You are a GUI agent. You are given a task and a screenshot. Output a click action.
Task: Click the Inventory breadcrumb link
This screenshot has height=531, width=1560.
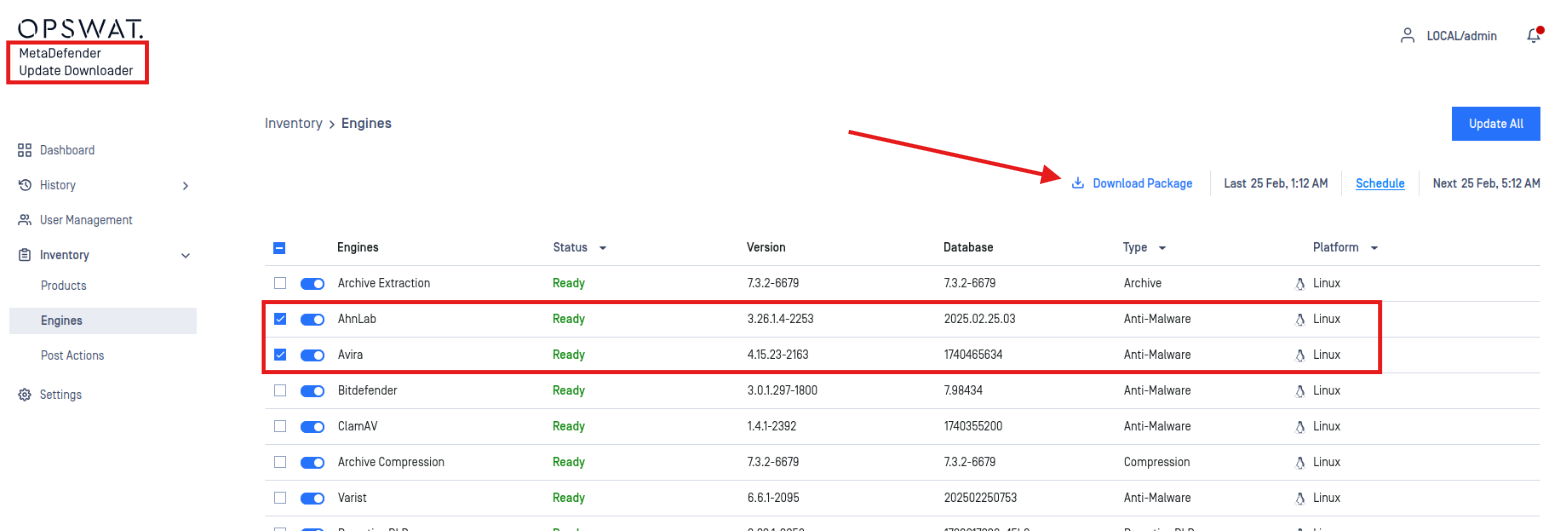coord(293,124)
